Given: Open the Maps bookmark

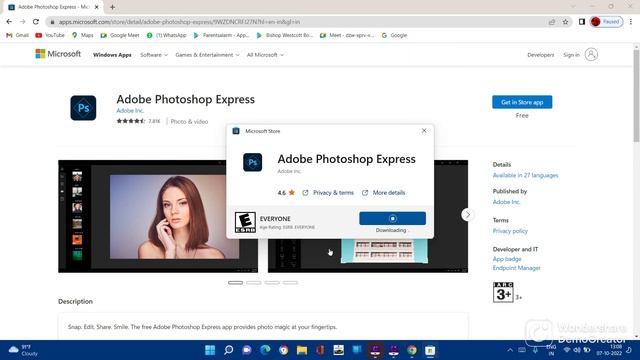Looking at the screenshot, I should click(x=82, y=36).
